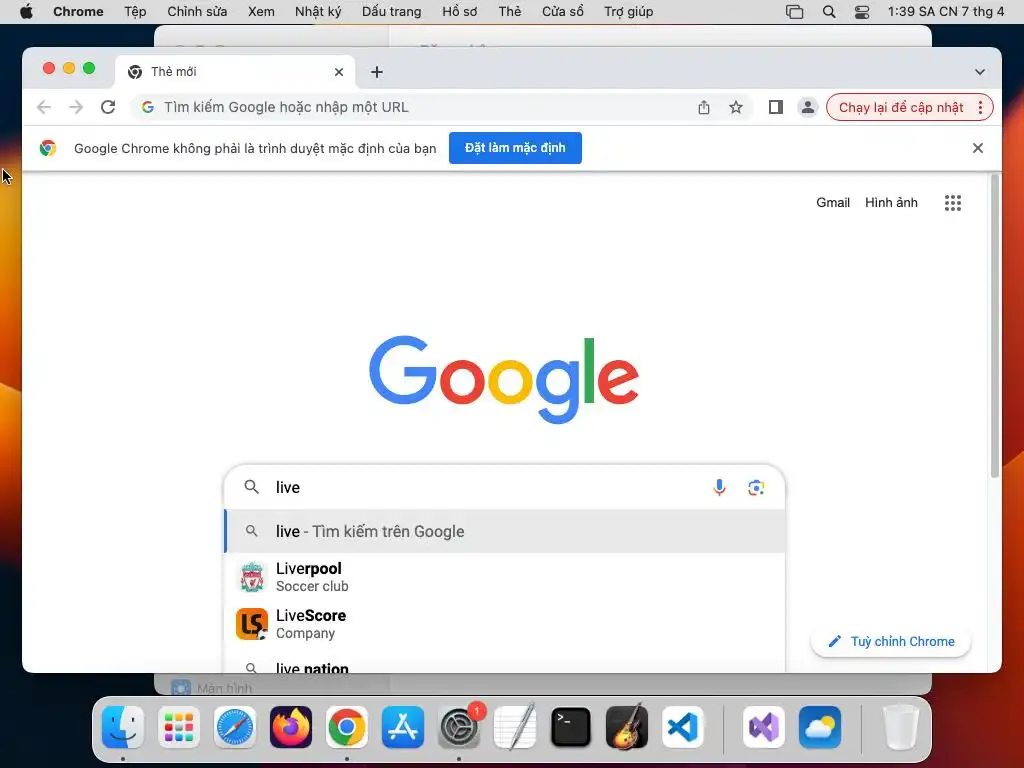1024x768 pixels.
Task: Click the back navigation arrow
Action: coord(44,107)
